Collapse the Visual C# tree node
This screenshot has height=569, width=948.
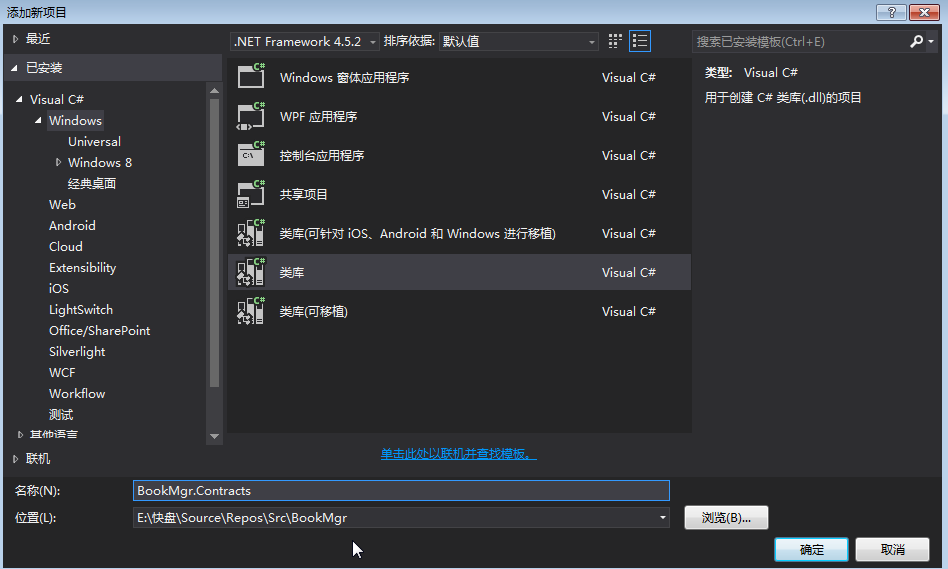(19, 99)
